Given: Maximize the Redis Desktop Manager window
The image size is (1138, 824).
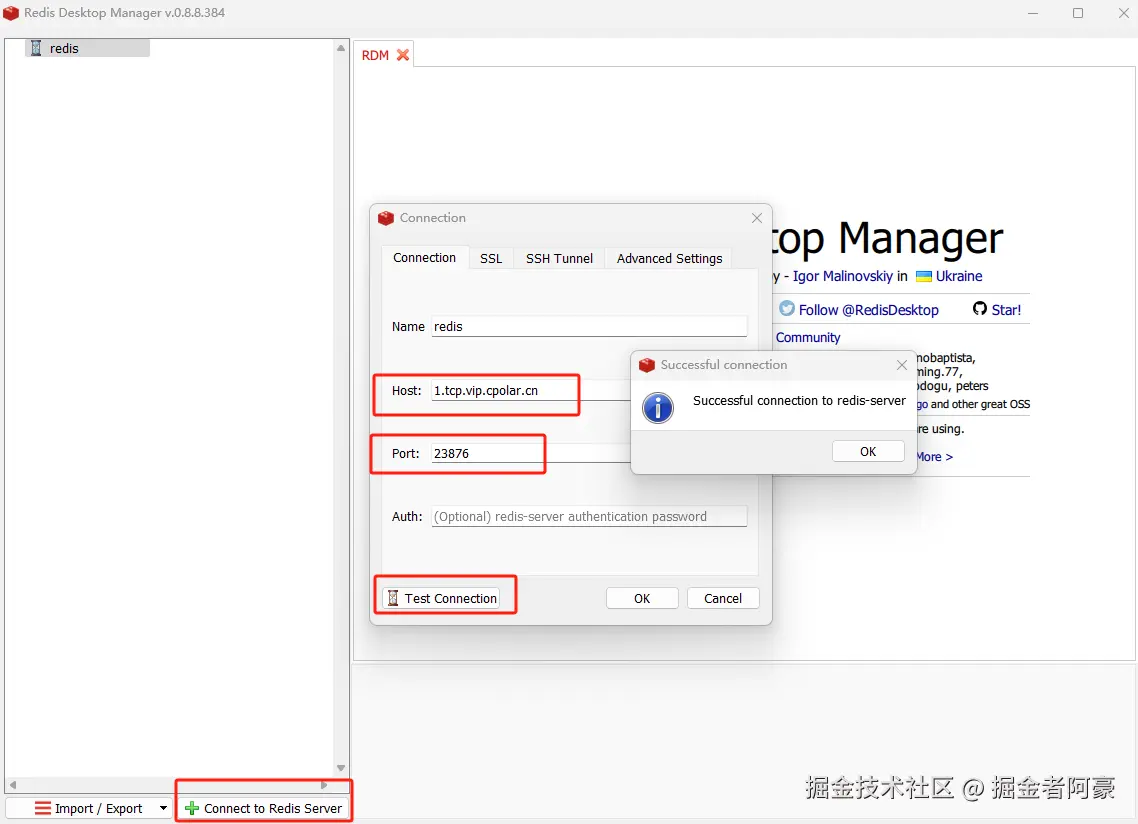Looking at the screenshot, I should coord(1078,13).
